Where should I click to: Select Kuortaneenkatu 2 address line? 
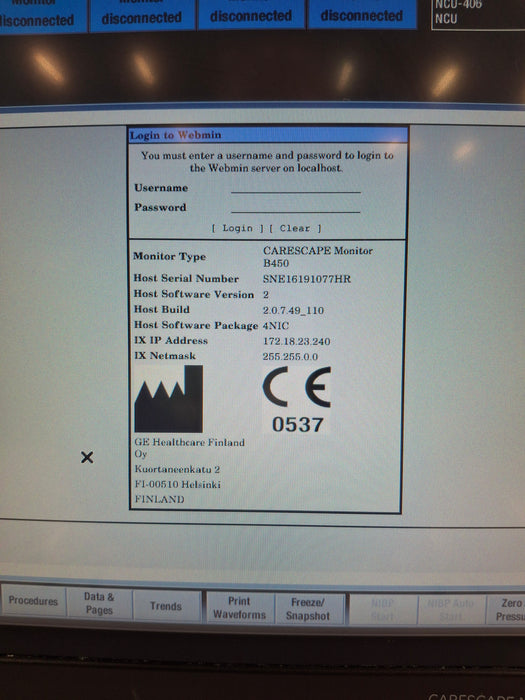pyautogui.click(x=177, y=469)
